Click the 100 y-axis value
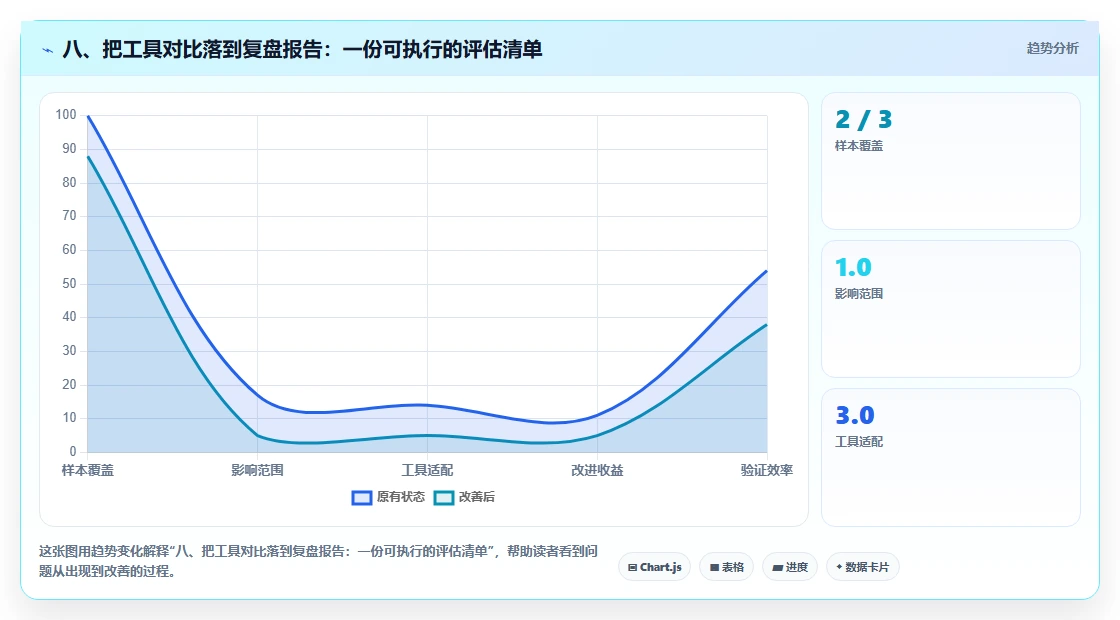 (66, 115)
